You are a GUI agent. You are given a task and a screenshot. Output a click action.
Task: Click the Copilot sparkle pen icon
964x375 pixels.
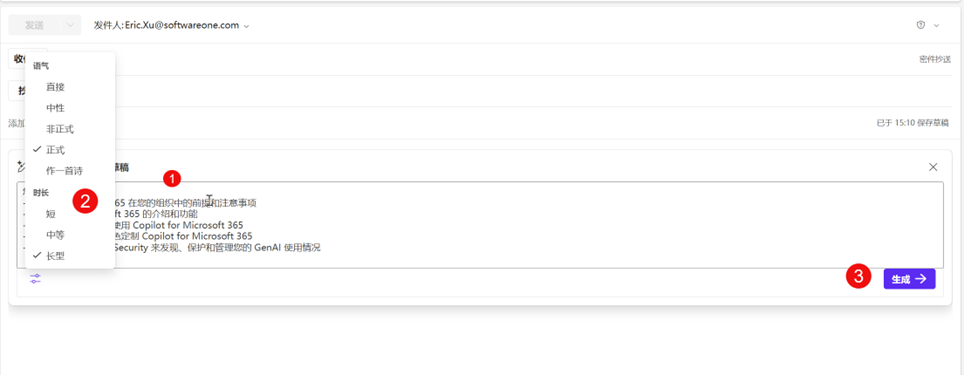tap(20, 167)
